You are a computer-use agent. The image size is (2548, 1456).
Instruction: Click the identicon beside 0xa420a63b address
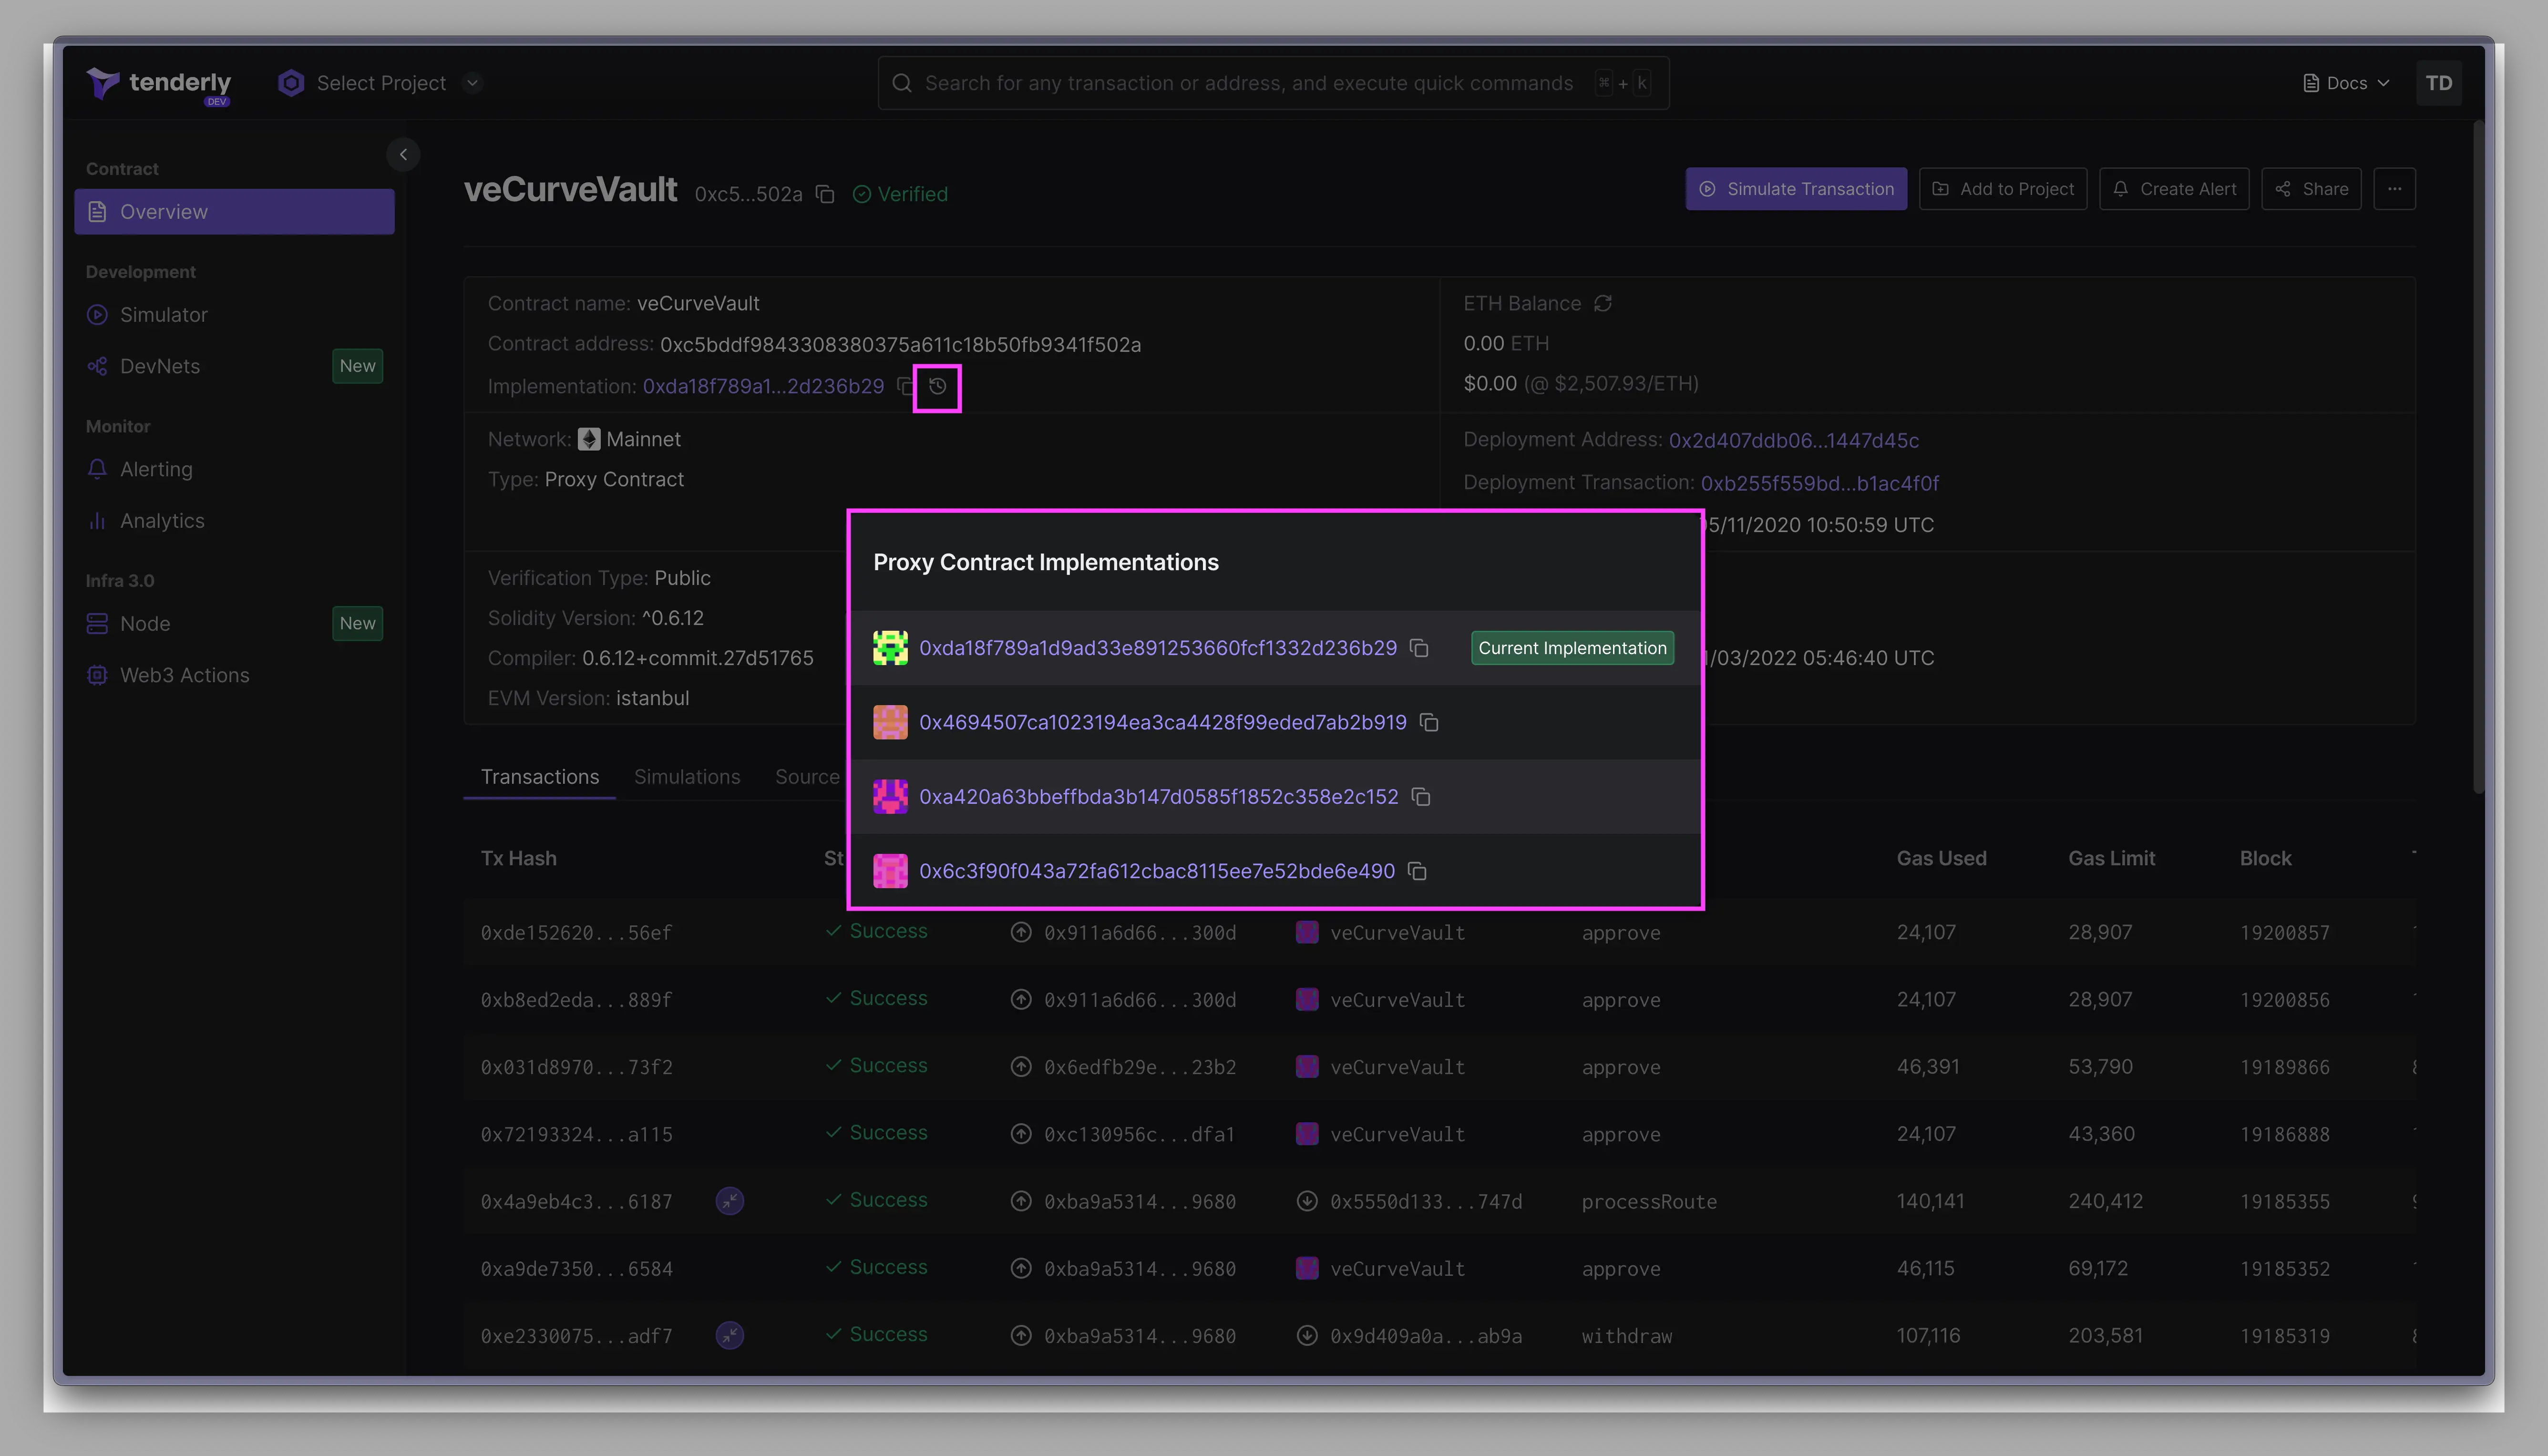[x=890, y=797]
